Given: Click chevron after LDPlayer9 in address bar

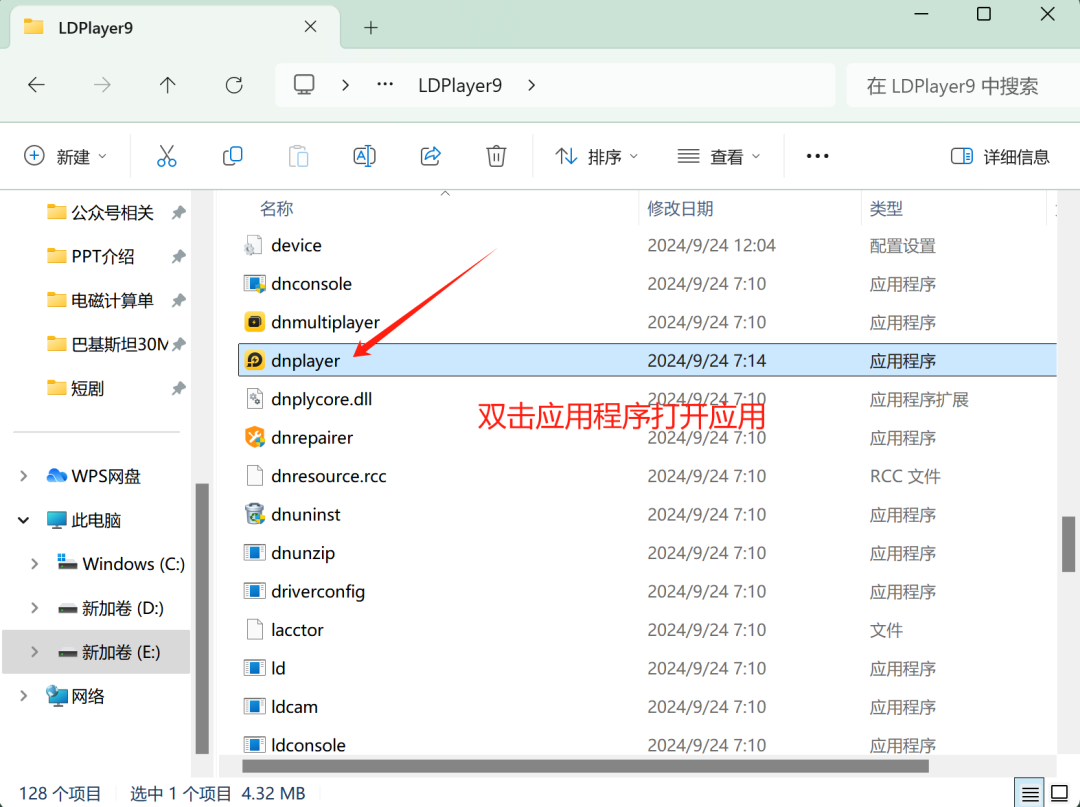Looking at the screenshot, I should [531, 85].
